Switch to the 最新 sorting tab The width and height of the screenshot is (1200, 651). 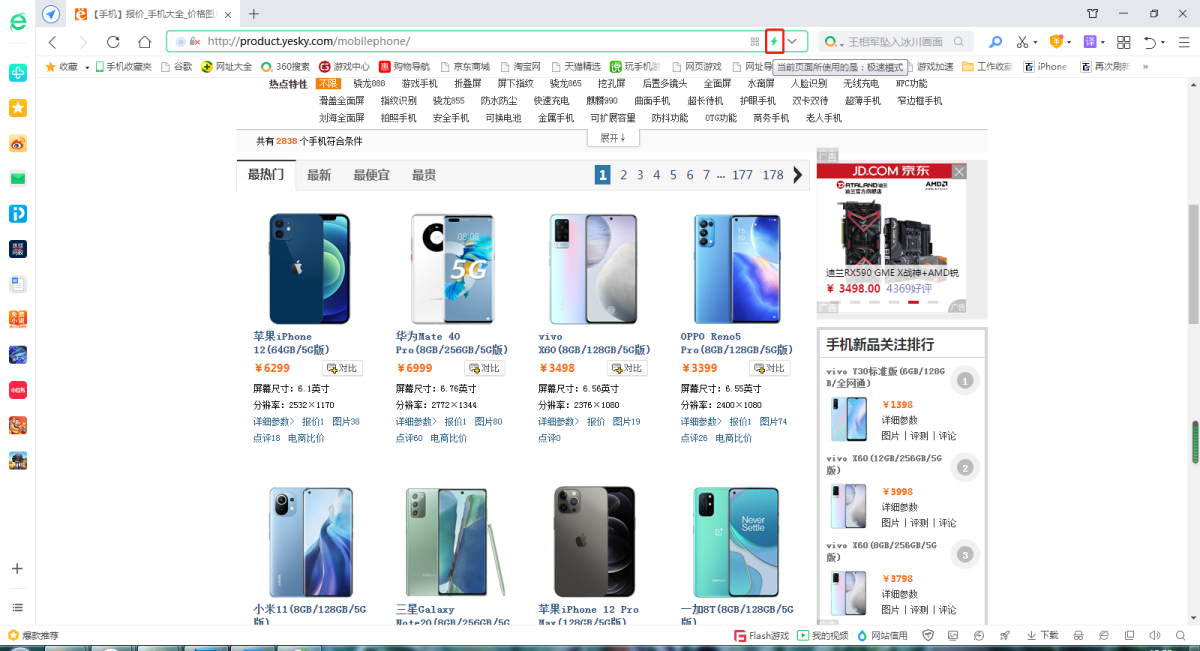tap(318, 175)
